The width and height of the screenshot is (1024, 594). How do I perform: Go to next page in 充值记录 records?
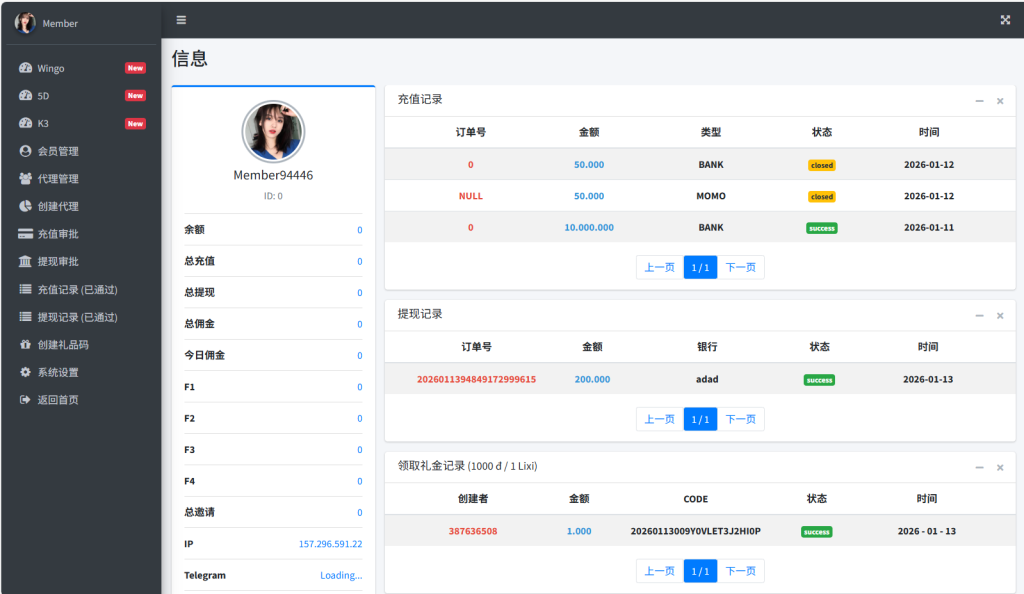click(x=741, y=267)
